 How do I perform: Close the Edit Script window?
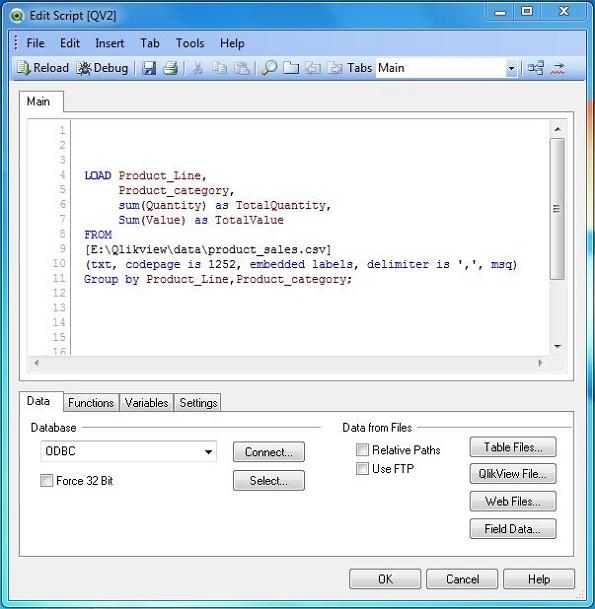pos(564,12)
